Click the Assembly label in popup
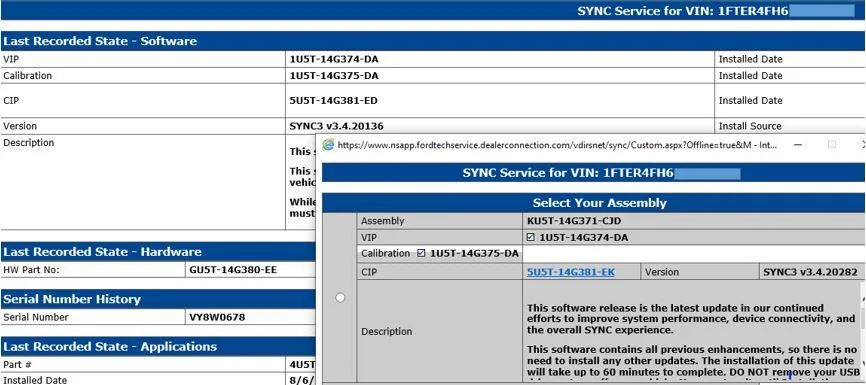The width and height of the screenshot is (866, 385). tap(382, 221)
